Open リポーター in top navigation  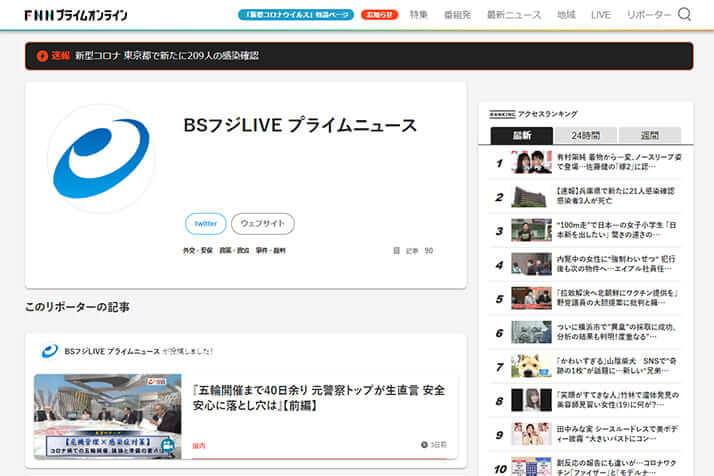click(649, 15)
